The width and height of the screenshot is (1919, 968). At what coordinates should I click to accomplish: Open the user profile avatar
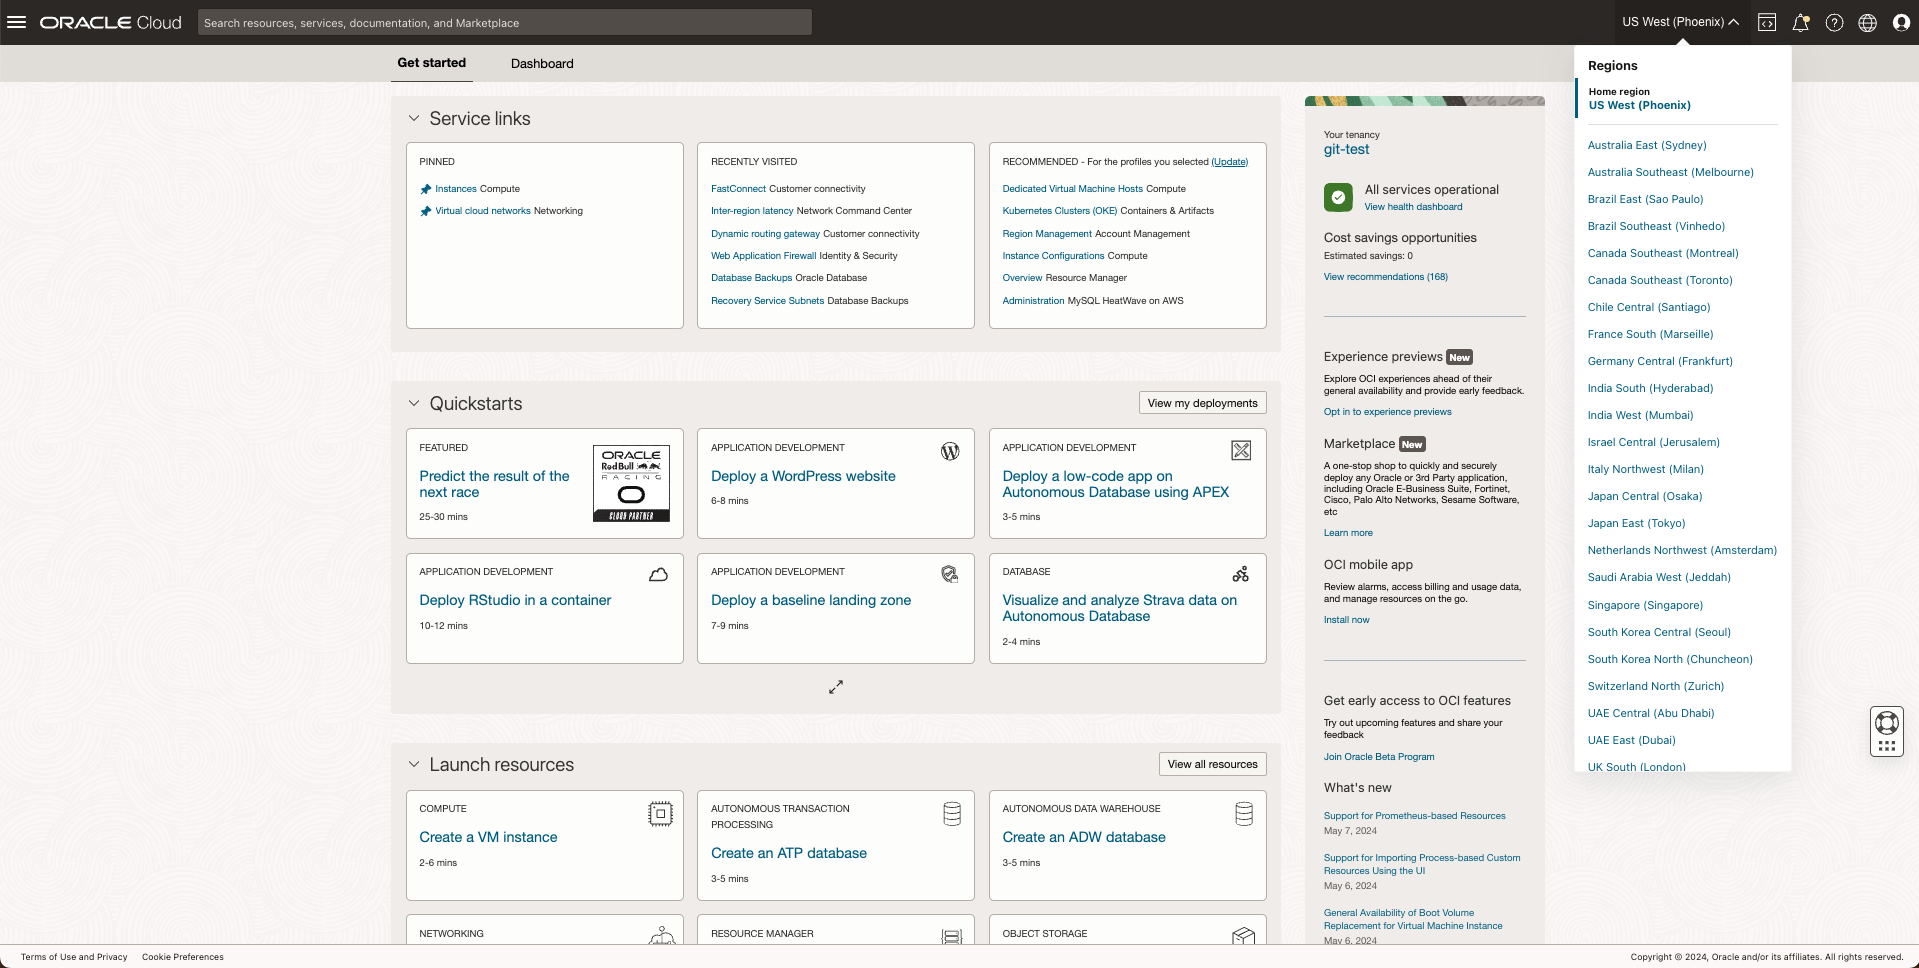1901,23
